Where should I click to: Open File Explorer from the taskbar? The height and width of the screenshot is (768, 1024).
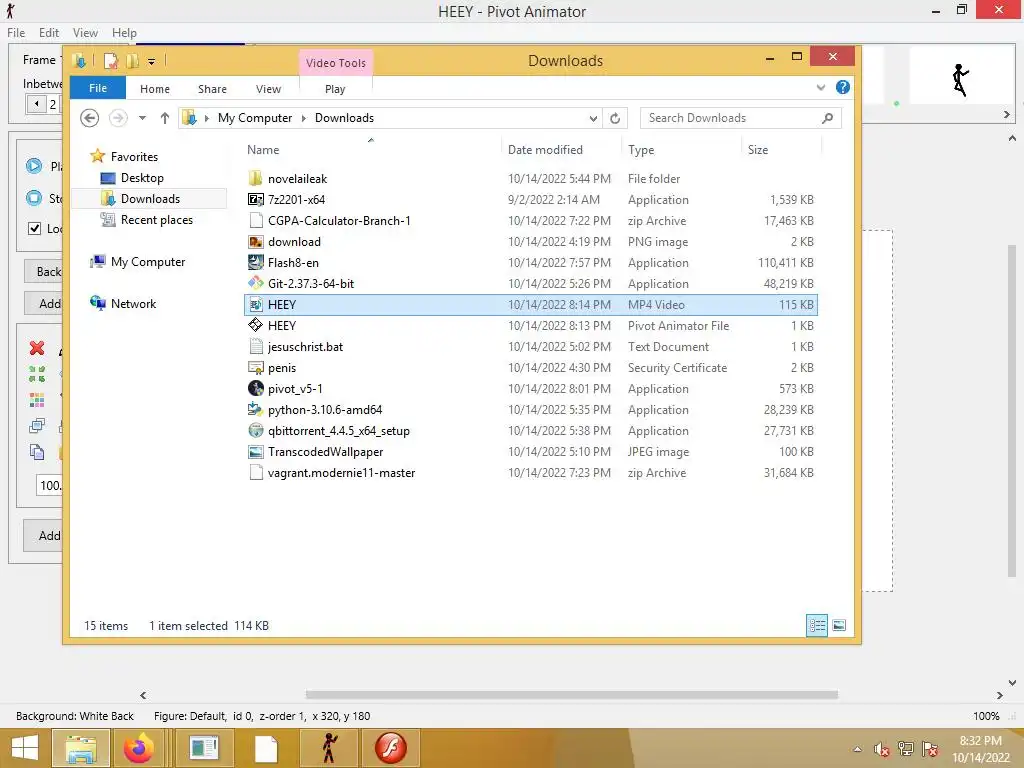point(80,748)
